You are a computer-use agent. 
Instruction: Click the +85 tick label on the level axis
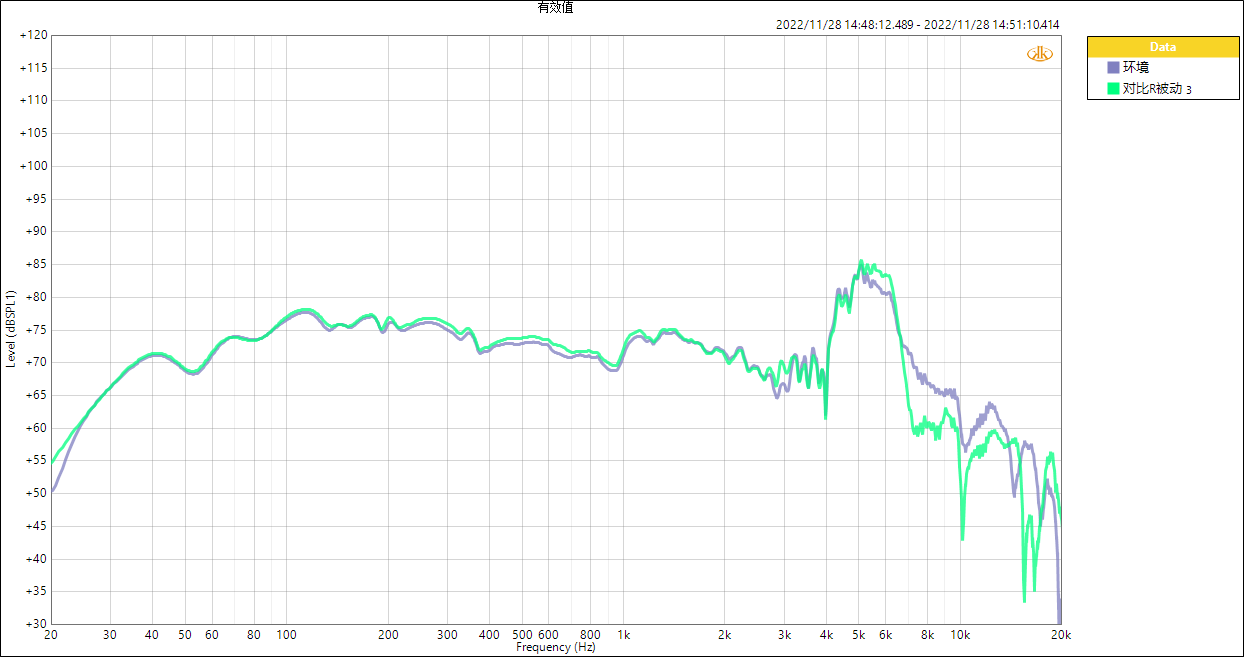click(x=36, y=264)
